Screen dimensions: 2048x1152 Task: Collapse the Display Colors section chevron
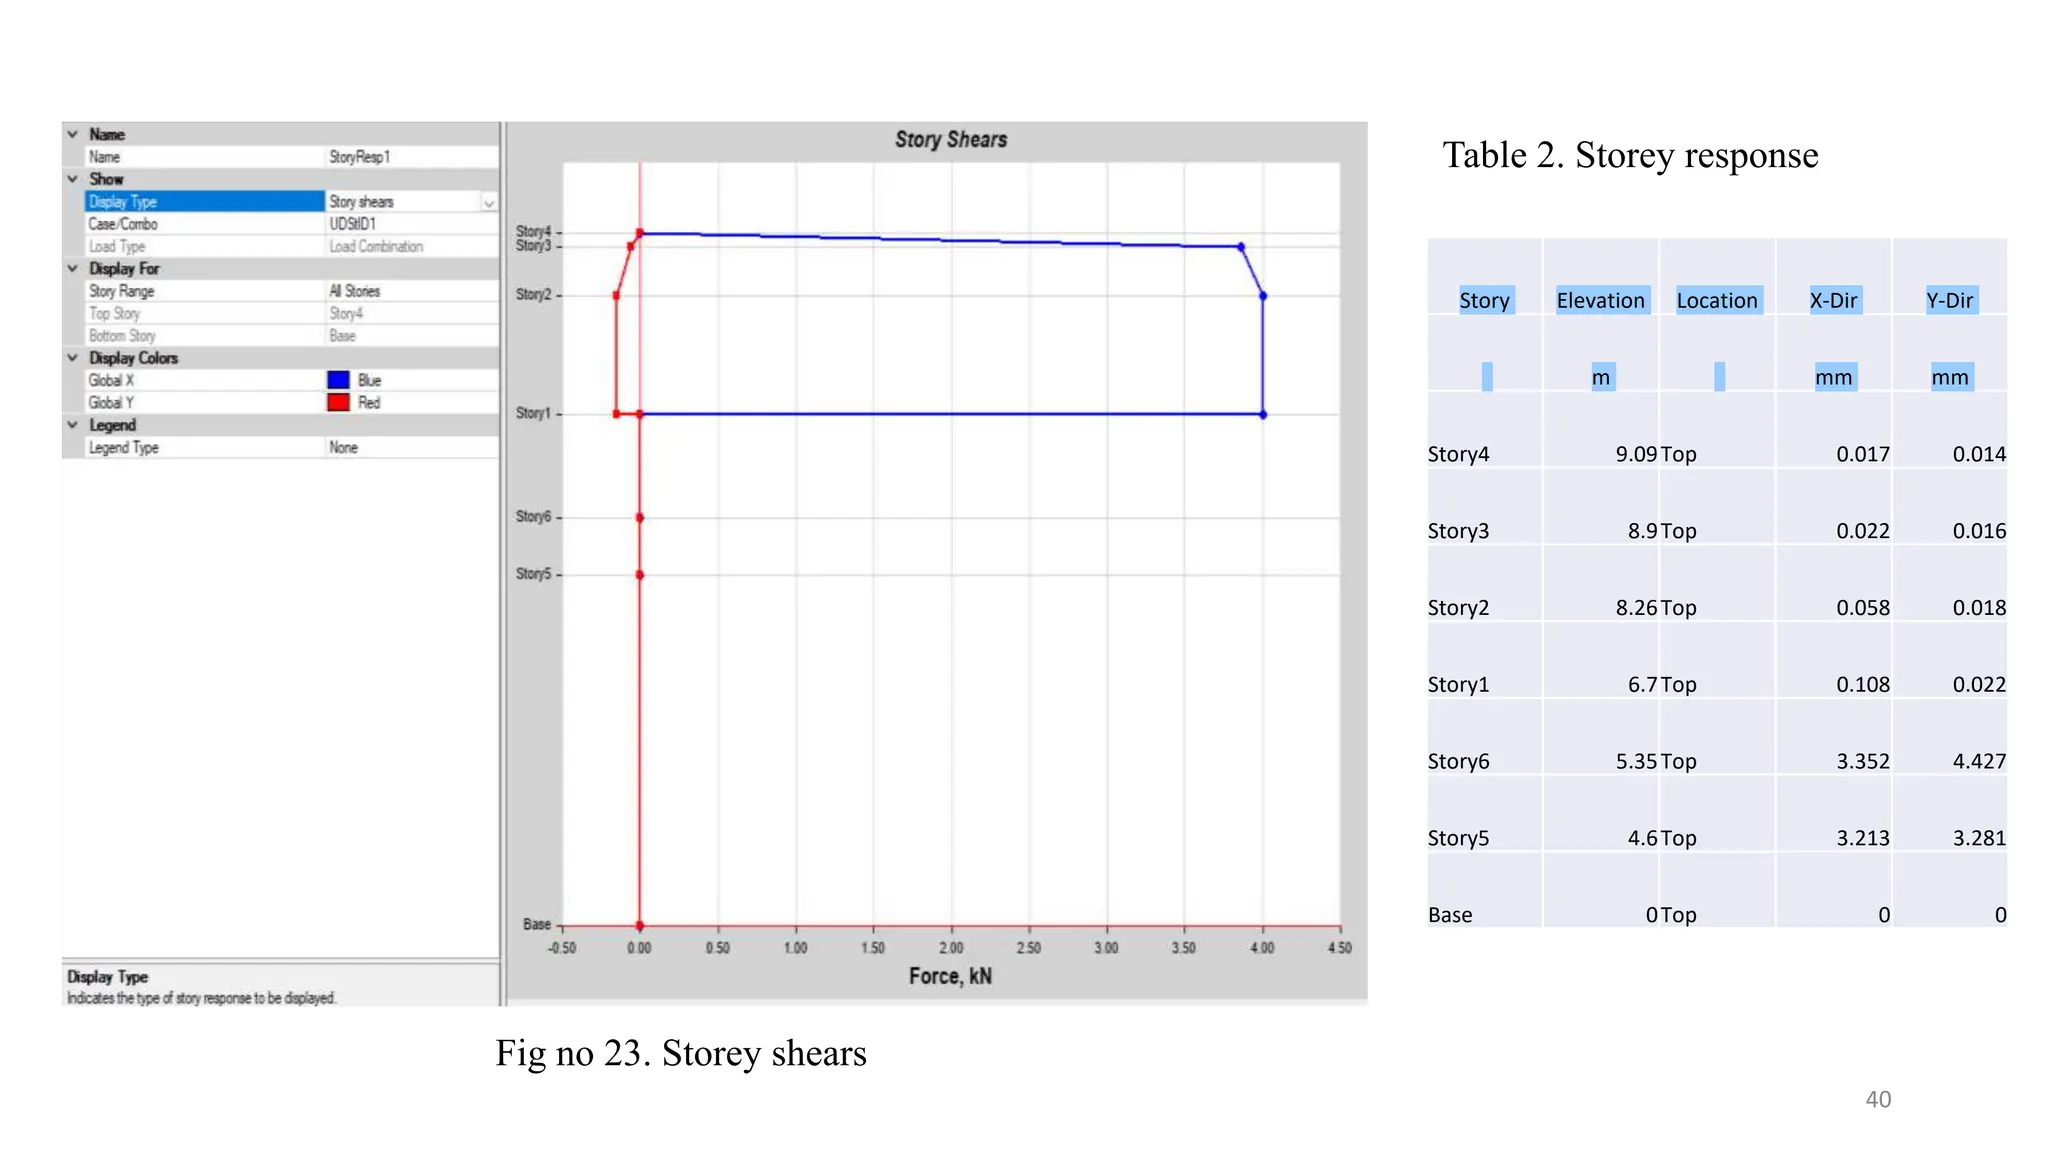click(x=72, y=357)
